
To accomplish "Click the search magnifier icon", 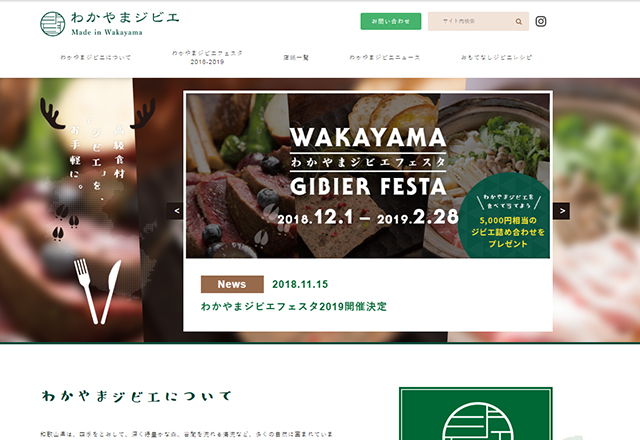I will click(x=518, y=22).
